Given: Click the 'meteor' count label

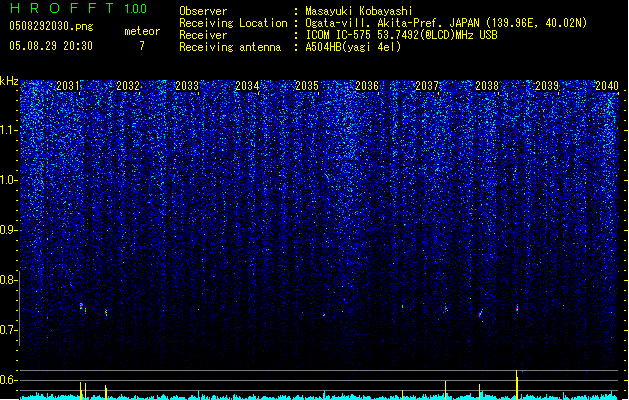Looking at the screenshot, I should (x=142, y=31).
